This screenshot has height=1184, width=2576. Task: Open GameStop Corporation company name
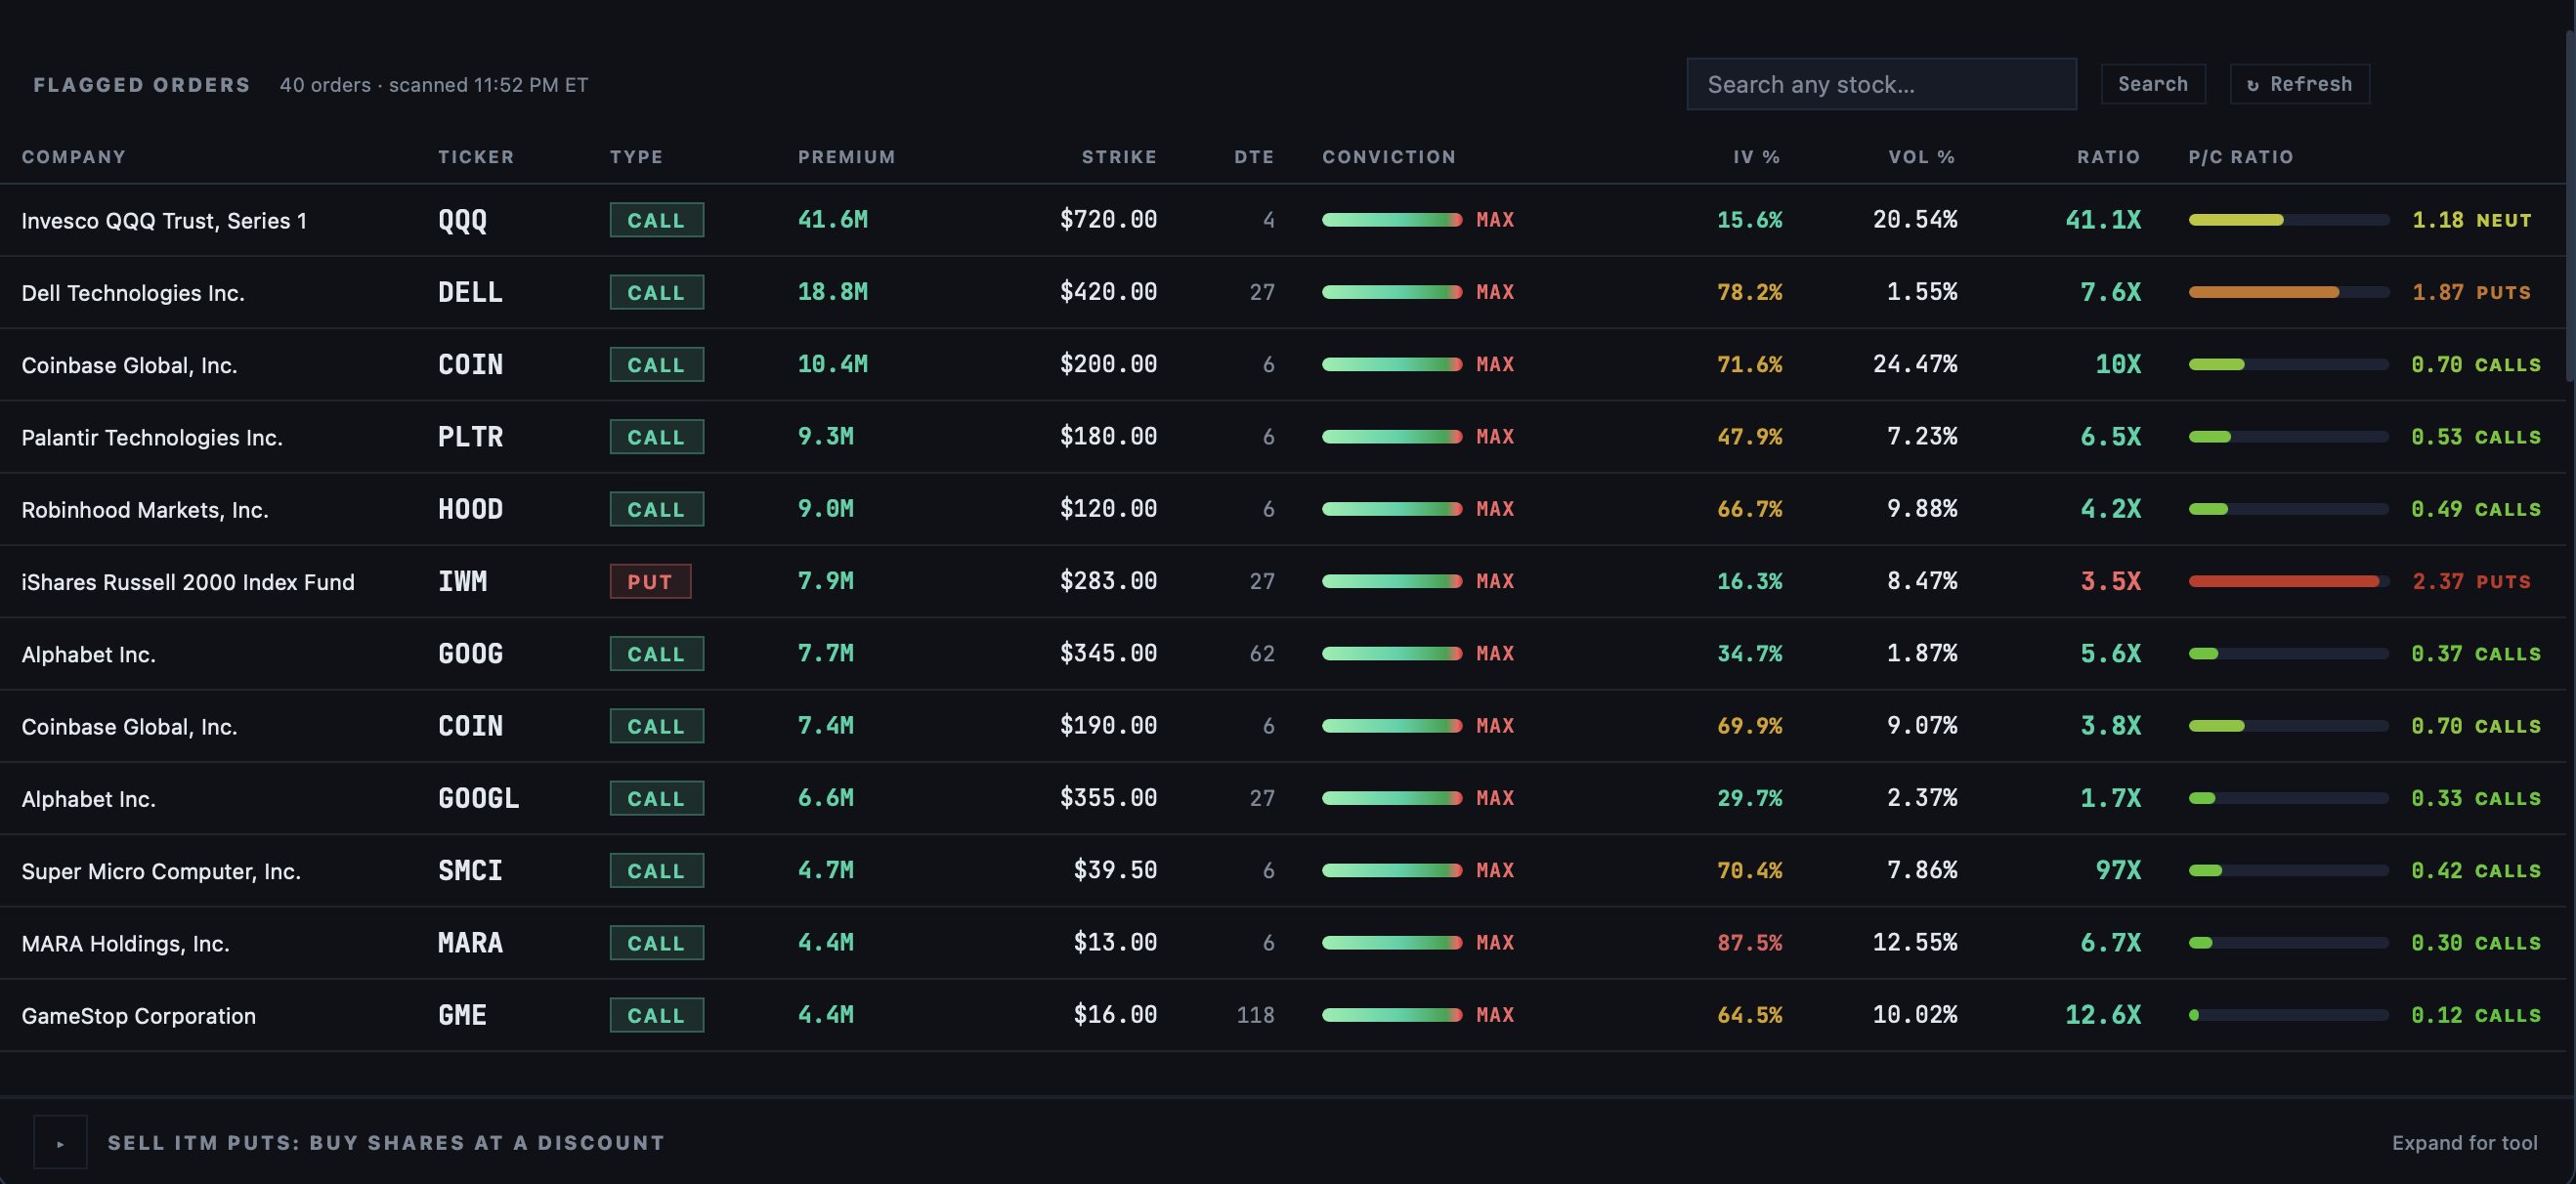pos(139,1016)
